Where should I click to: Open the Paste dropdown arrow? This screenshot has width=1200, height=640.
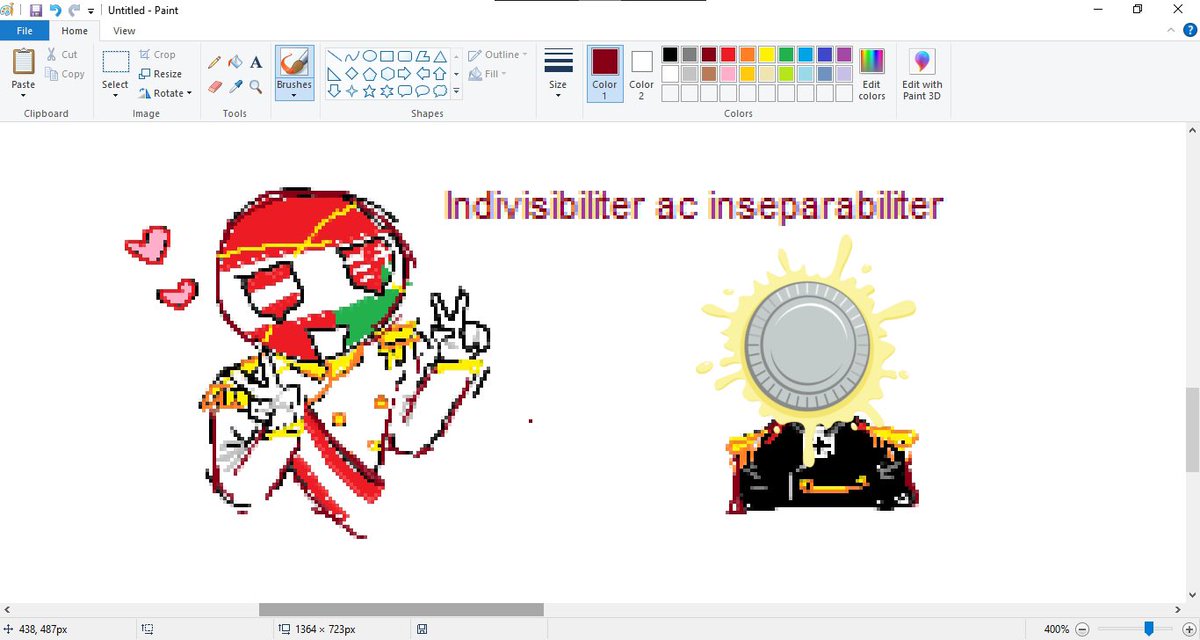coord(23,96)
